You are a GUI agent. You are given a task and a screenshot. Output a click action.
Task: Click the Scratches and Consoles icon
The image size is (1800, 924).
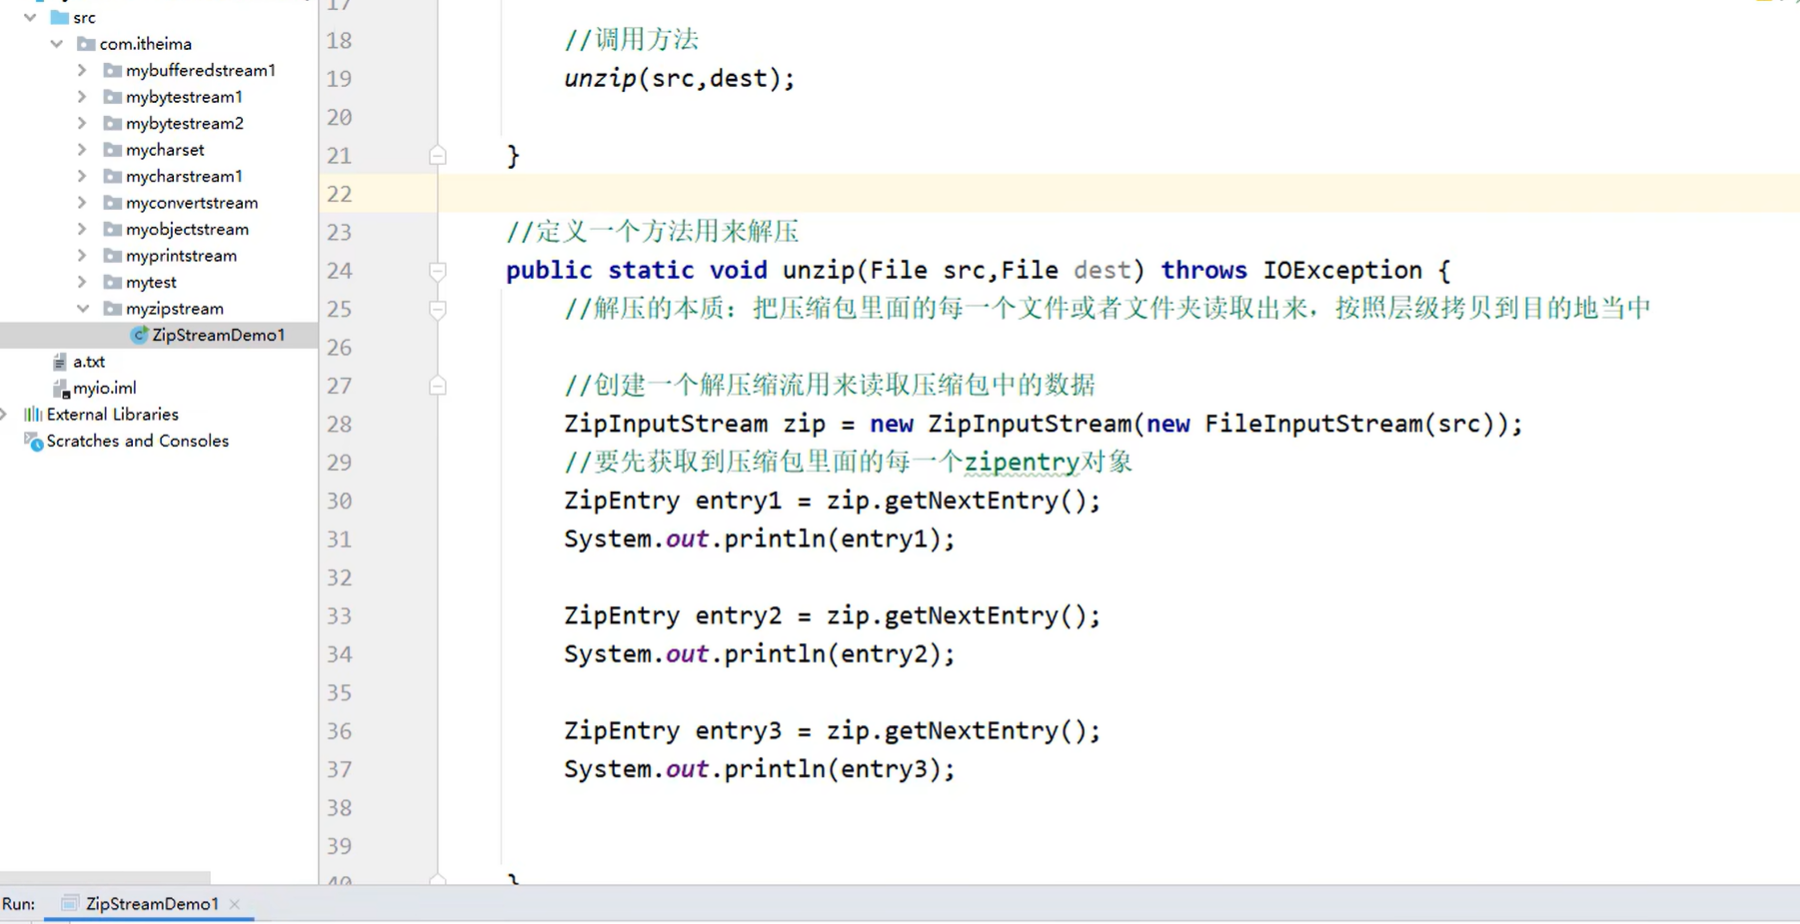[33, 440]
